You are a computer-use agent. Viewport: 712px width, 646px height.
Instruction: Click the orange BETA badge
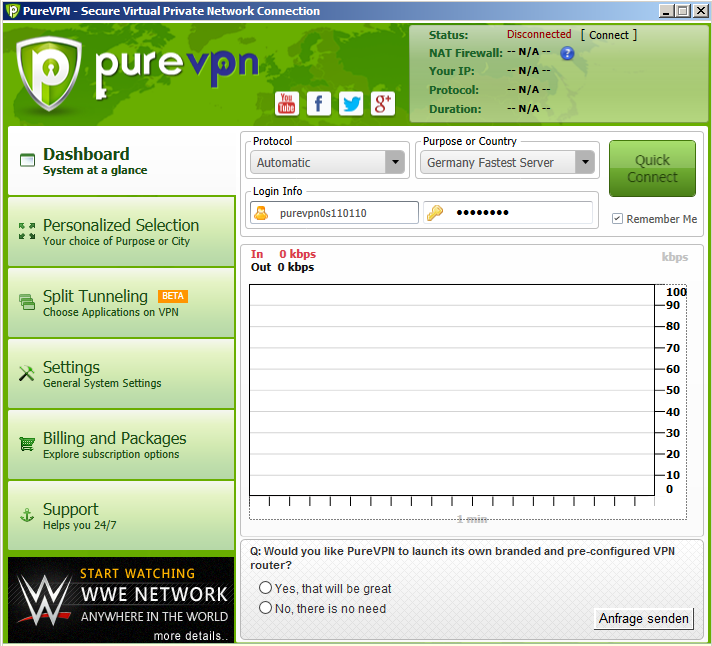pos(173,296)
